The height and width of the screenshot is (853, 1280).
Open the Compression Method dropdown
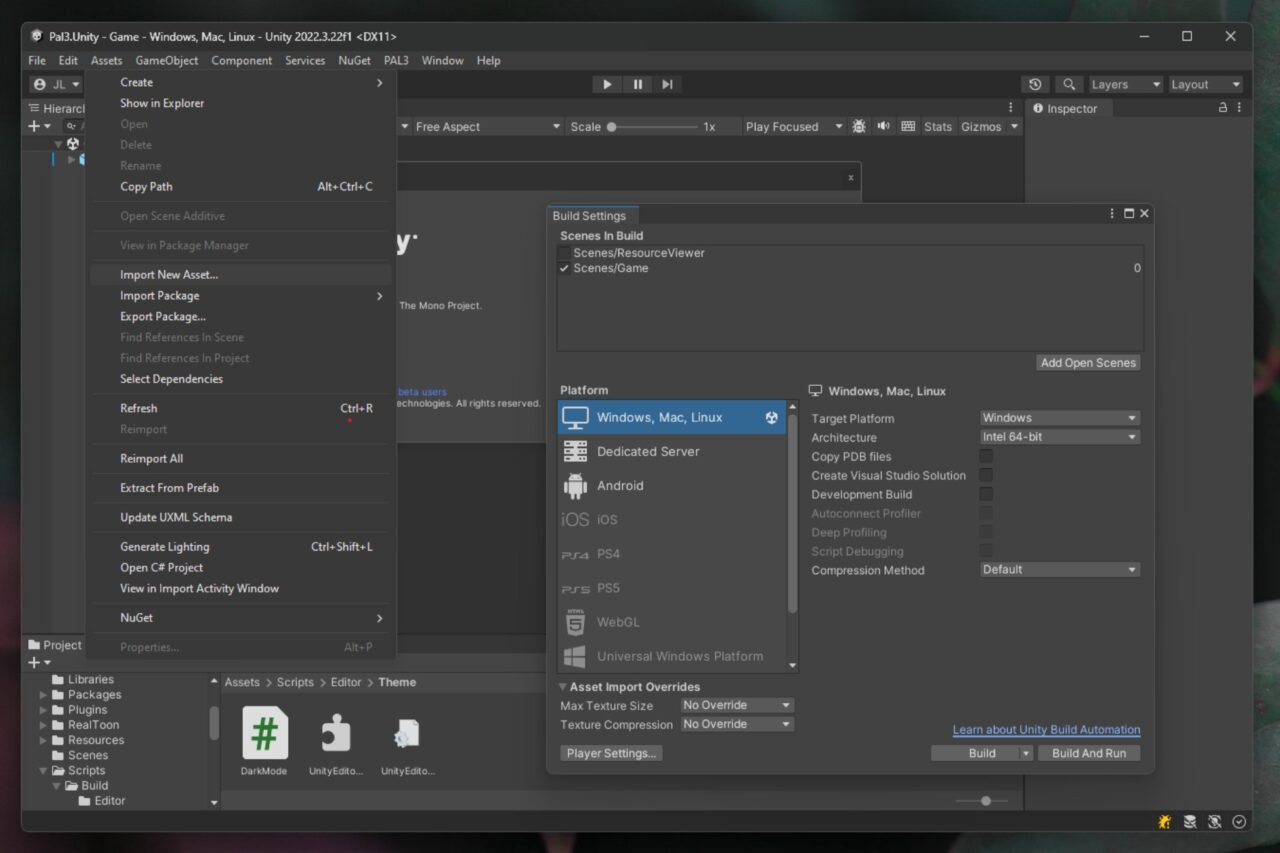coord(1060,570)
